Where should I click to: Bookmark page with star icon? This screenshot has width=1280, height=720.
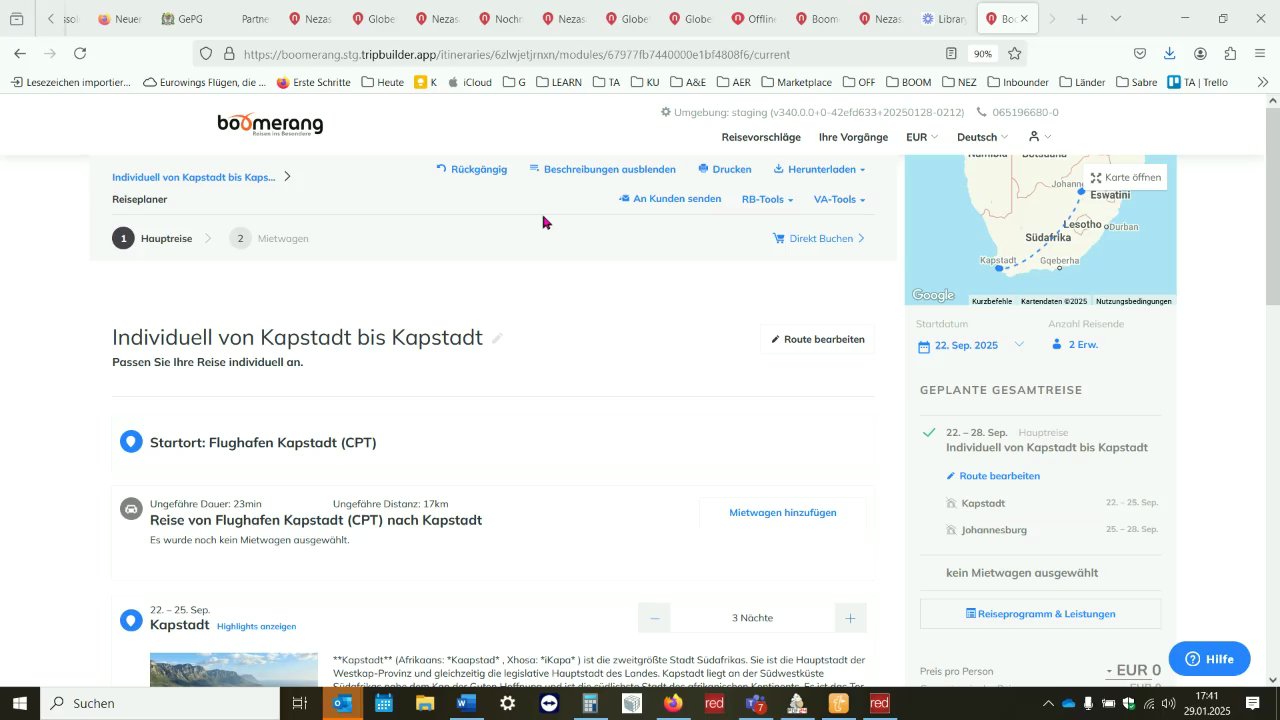pos(1015,54)
